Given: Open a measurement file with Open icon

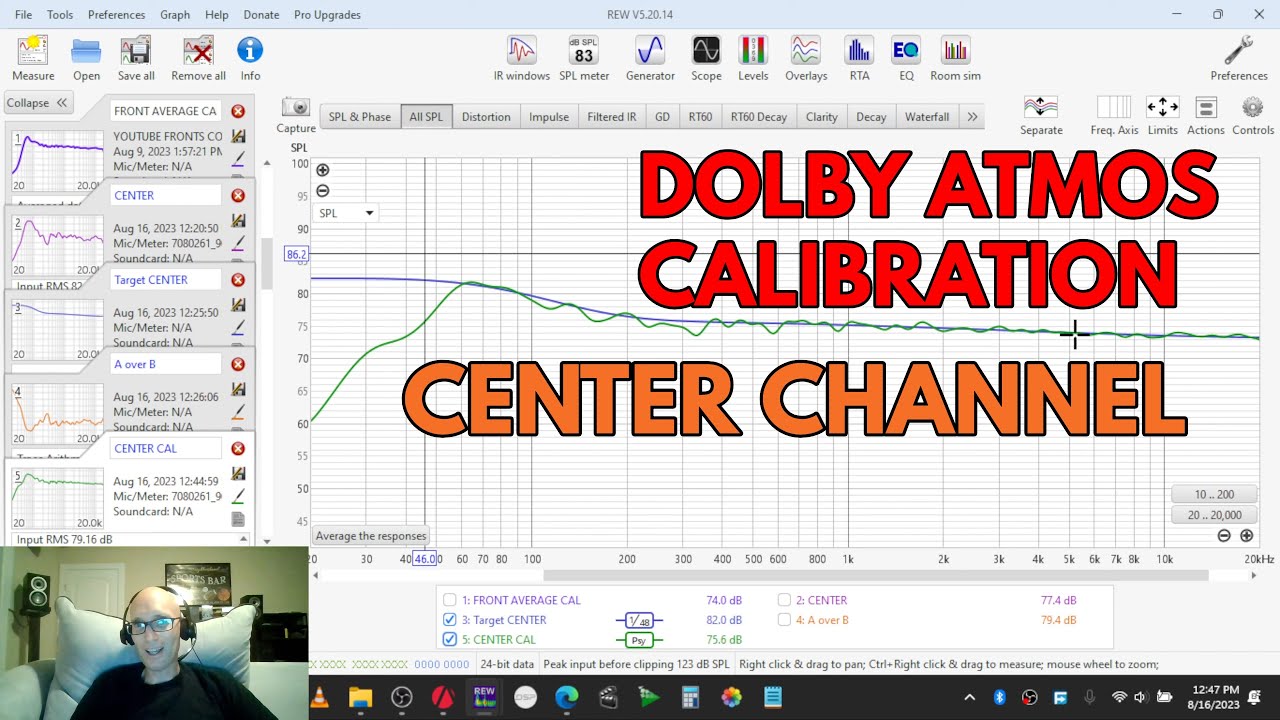Looking at the screenshot, I should pyautogui.click(x=86, y=58).
